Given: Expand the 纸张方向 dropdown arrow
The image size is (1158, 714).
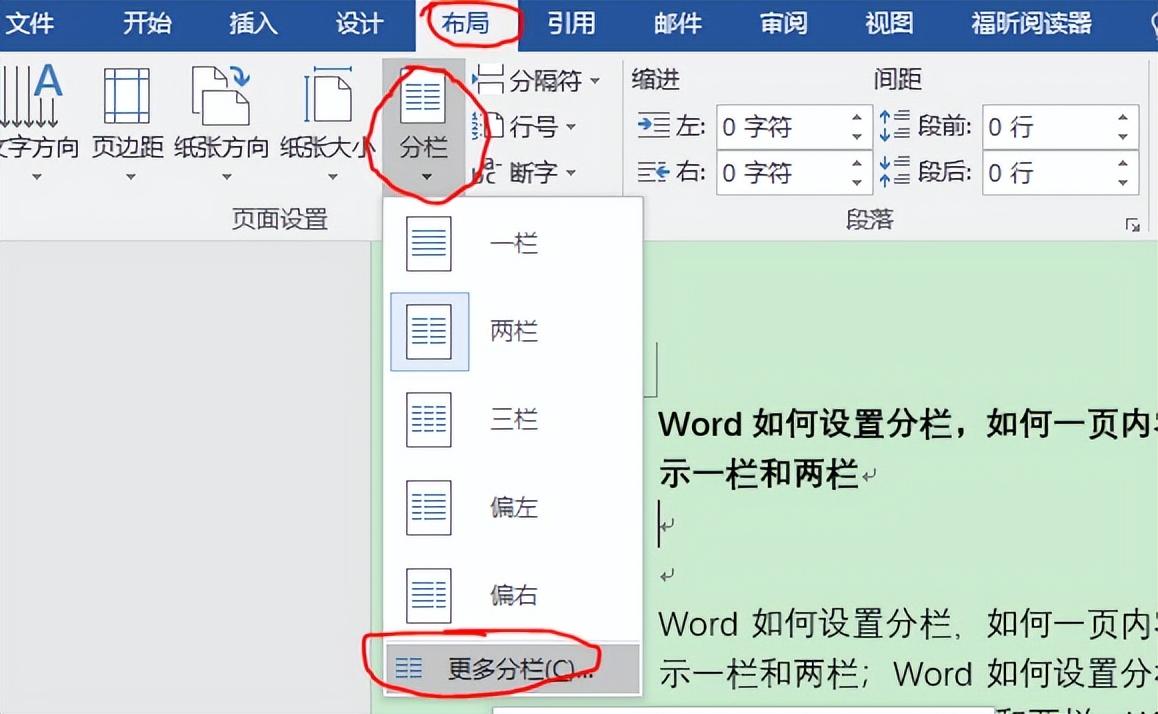Looking at the screenshot, I should (227, 177).
